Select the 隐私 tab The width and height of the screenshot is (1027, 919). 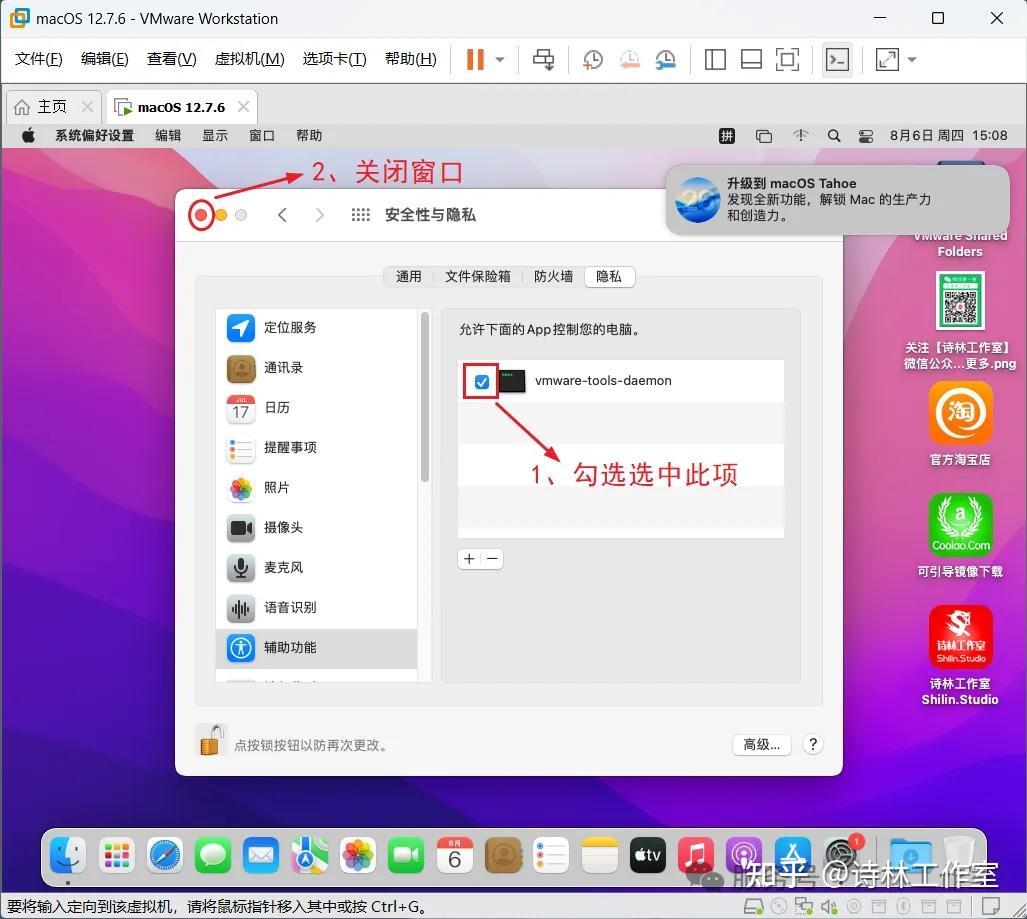click(609, 276)
